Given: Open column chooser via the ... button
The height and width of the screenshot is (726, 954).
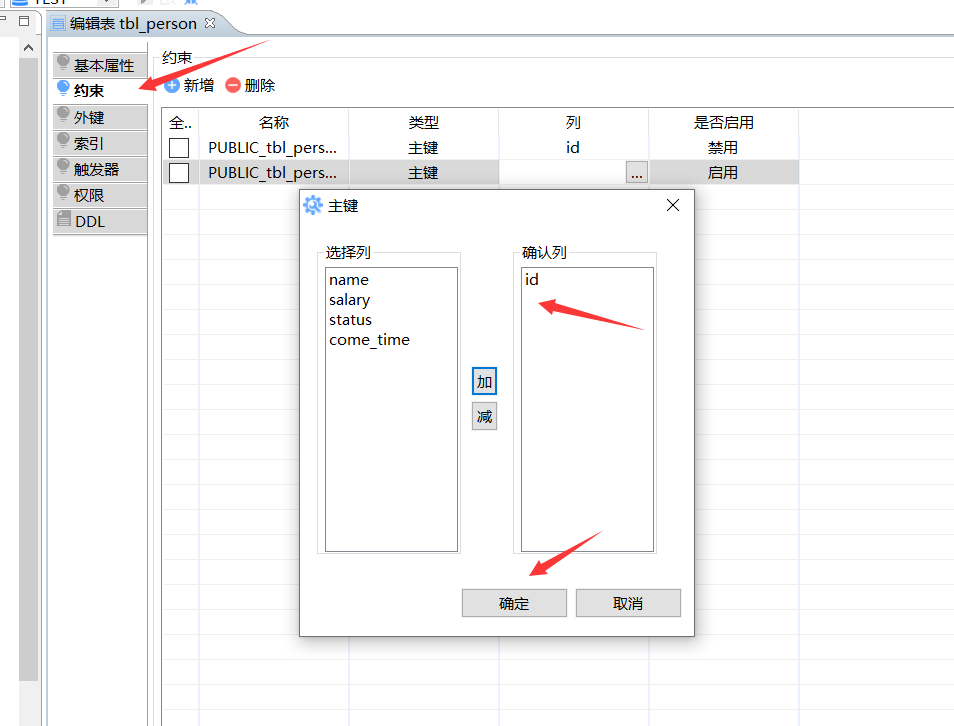Looking at the screenshot, I should [x=636, y=171].
